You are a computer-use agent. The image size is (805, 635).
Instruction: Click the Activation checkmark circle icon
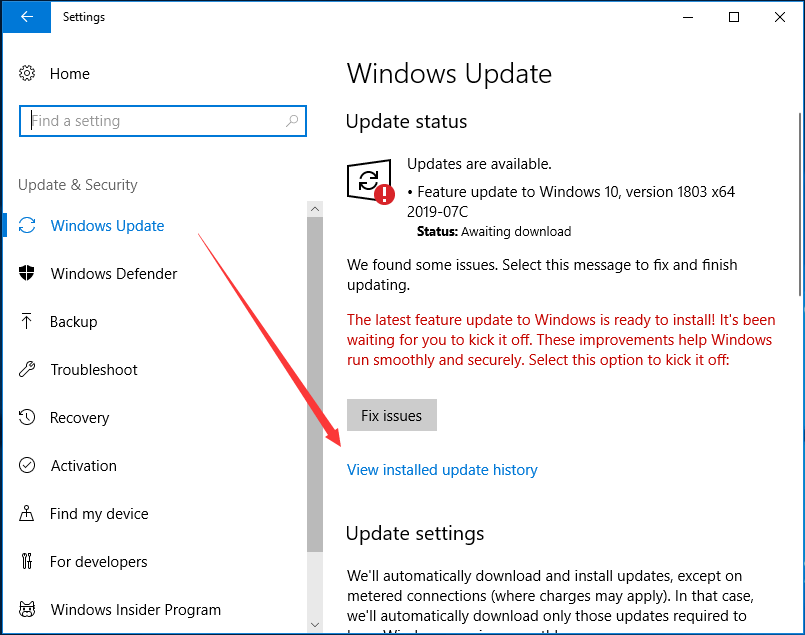tap(27, 465)
